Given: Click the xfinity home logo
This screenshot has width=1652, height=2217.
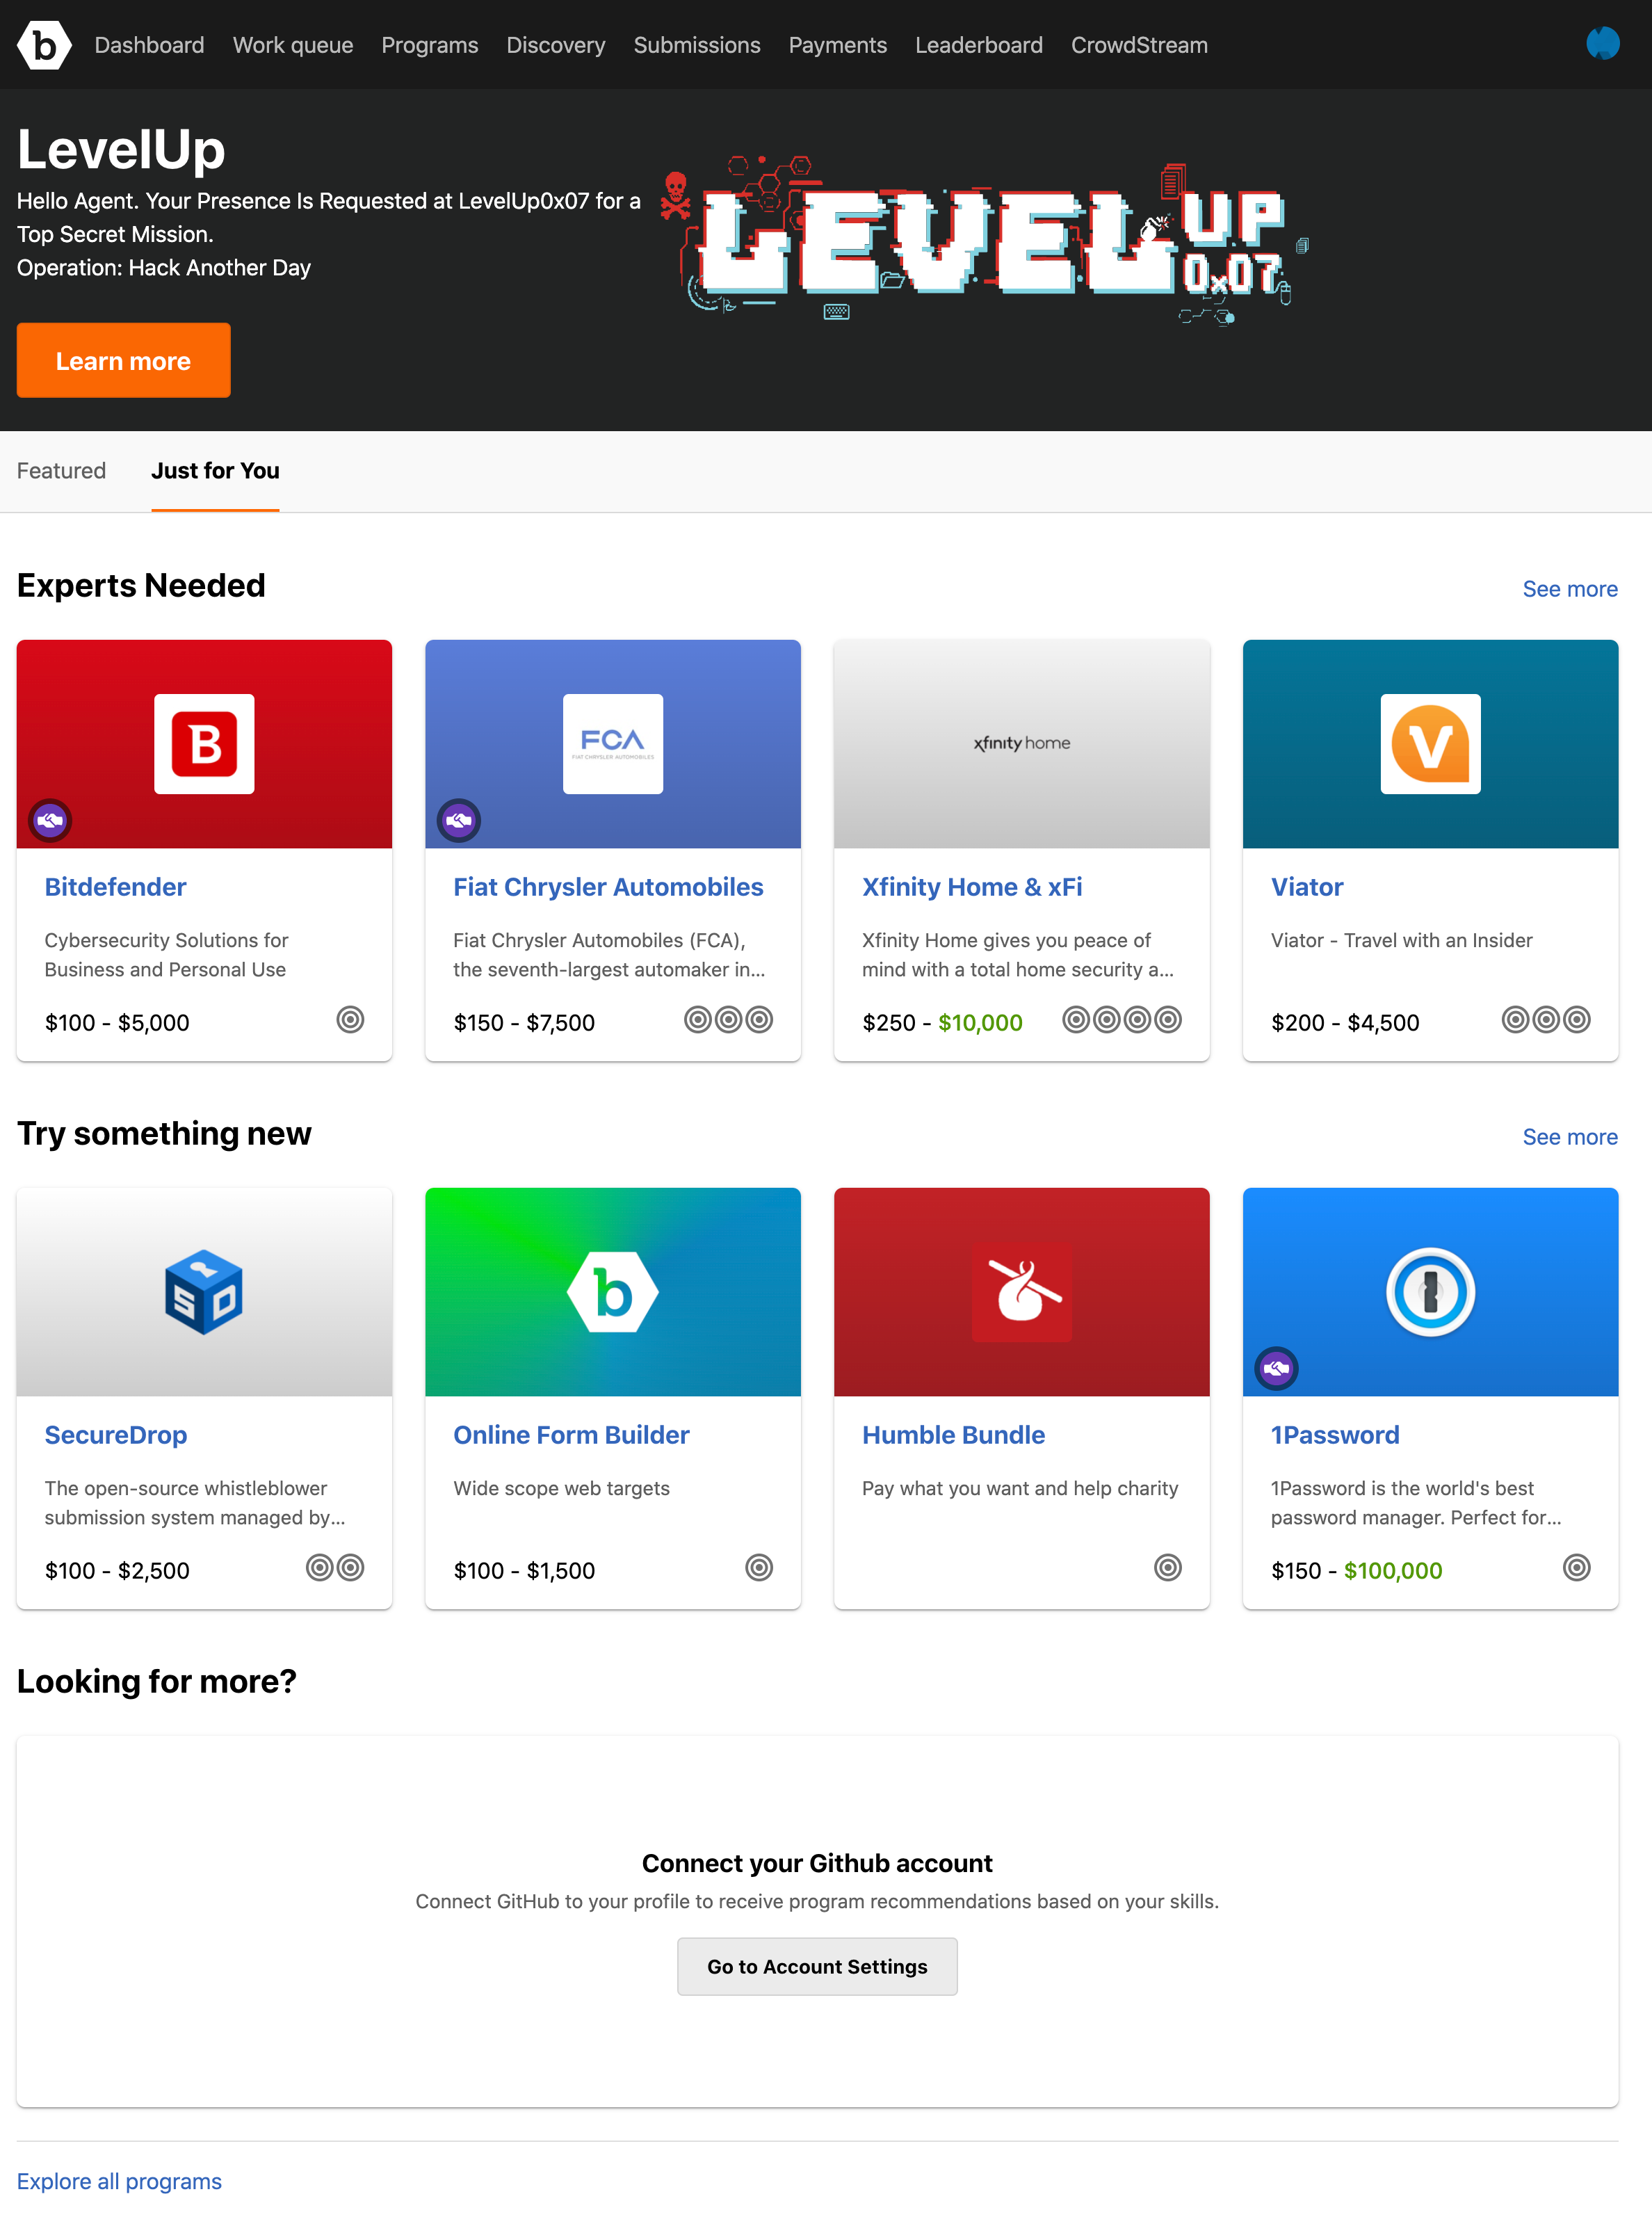Looking at the screenshot, I should tap(1022, 743).
